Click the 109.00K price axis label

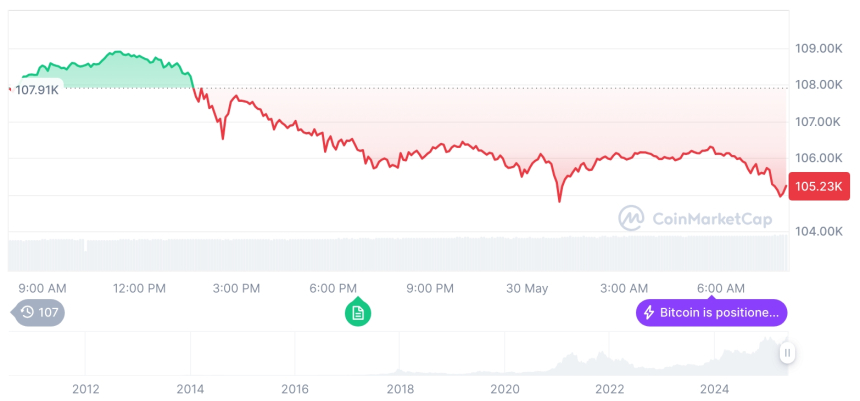point(818,48)
